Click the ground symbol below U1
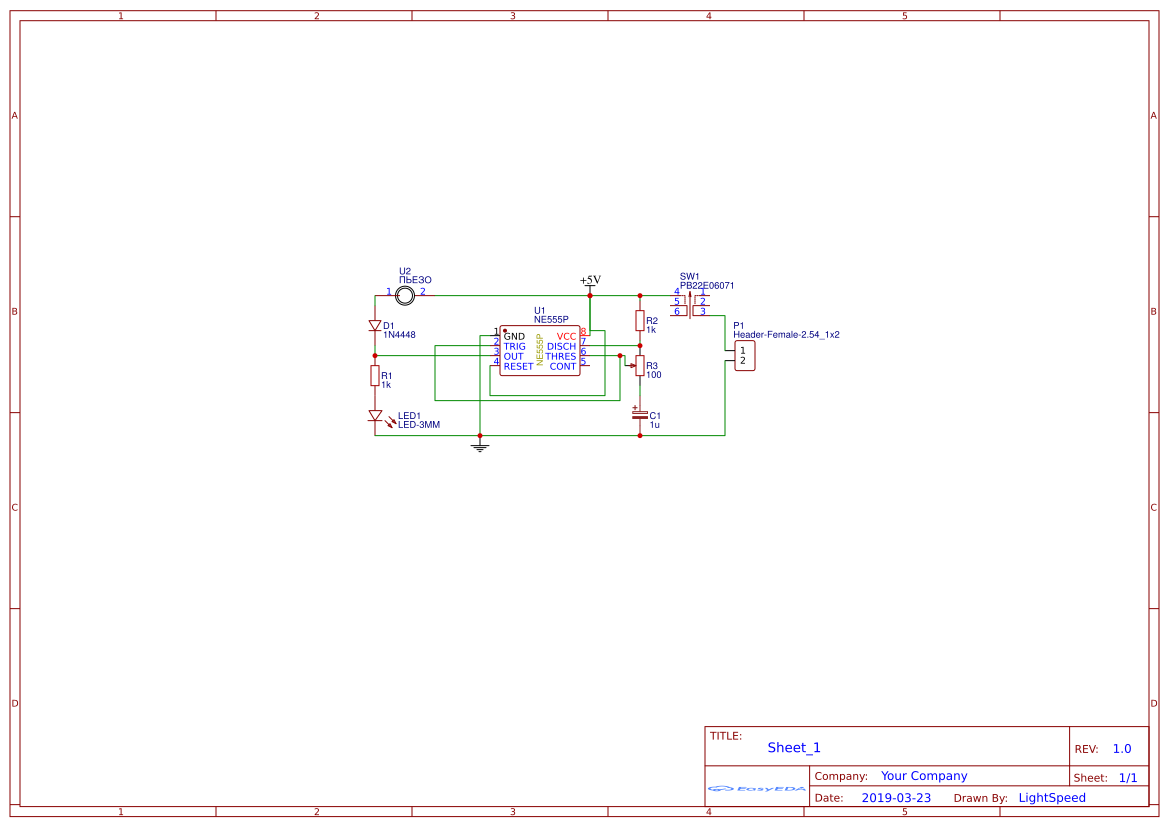Image resolution: width=1169 pixels, height=827 pixels. click(x=479, y=447)
